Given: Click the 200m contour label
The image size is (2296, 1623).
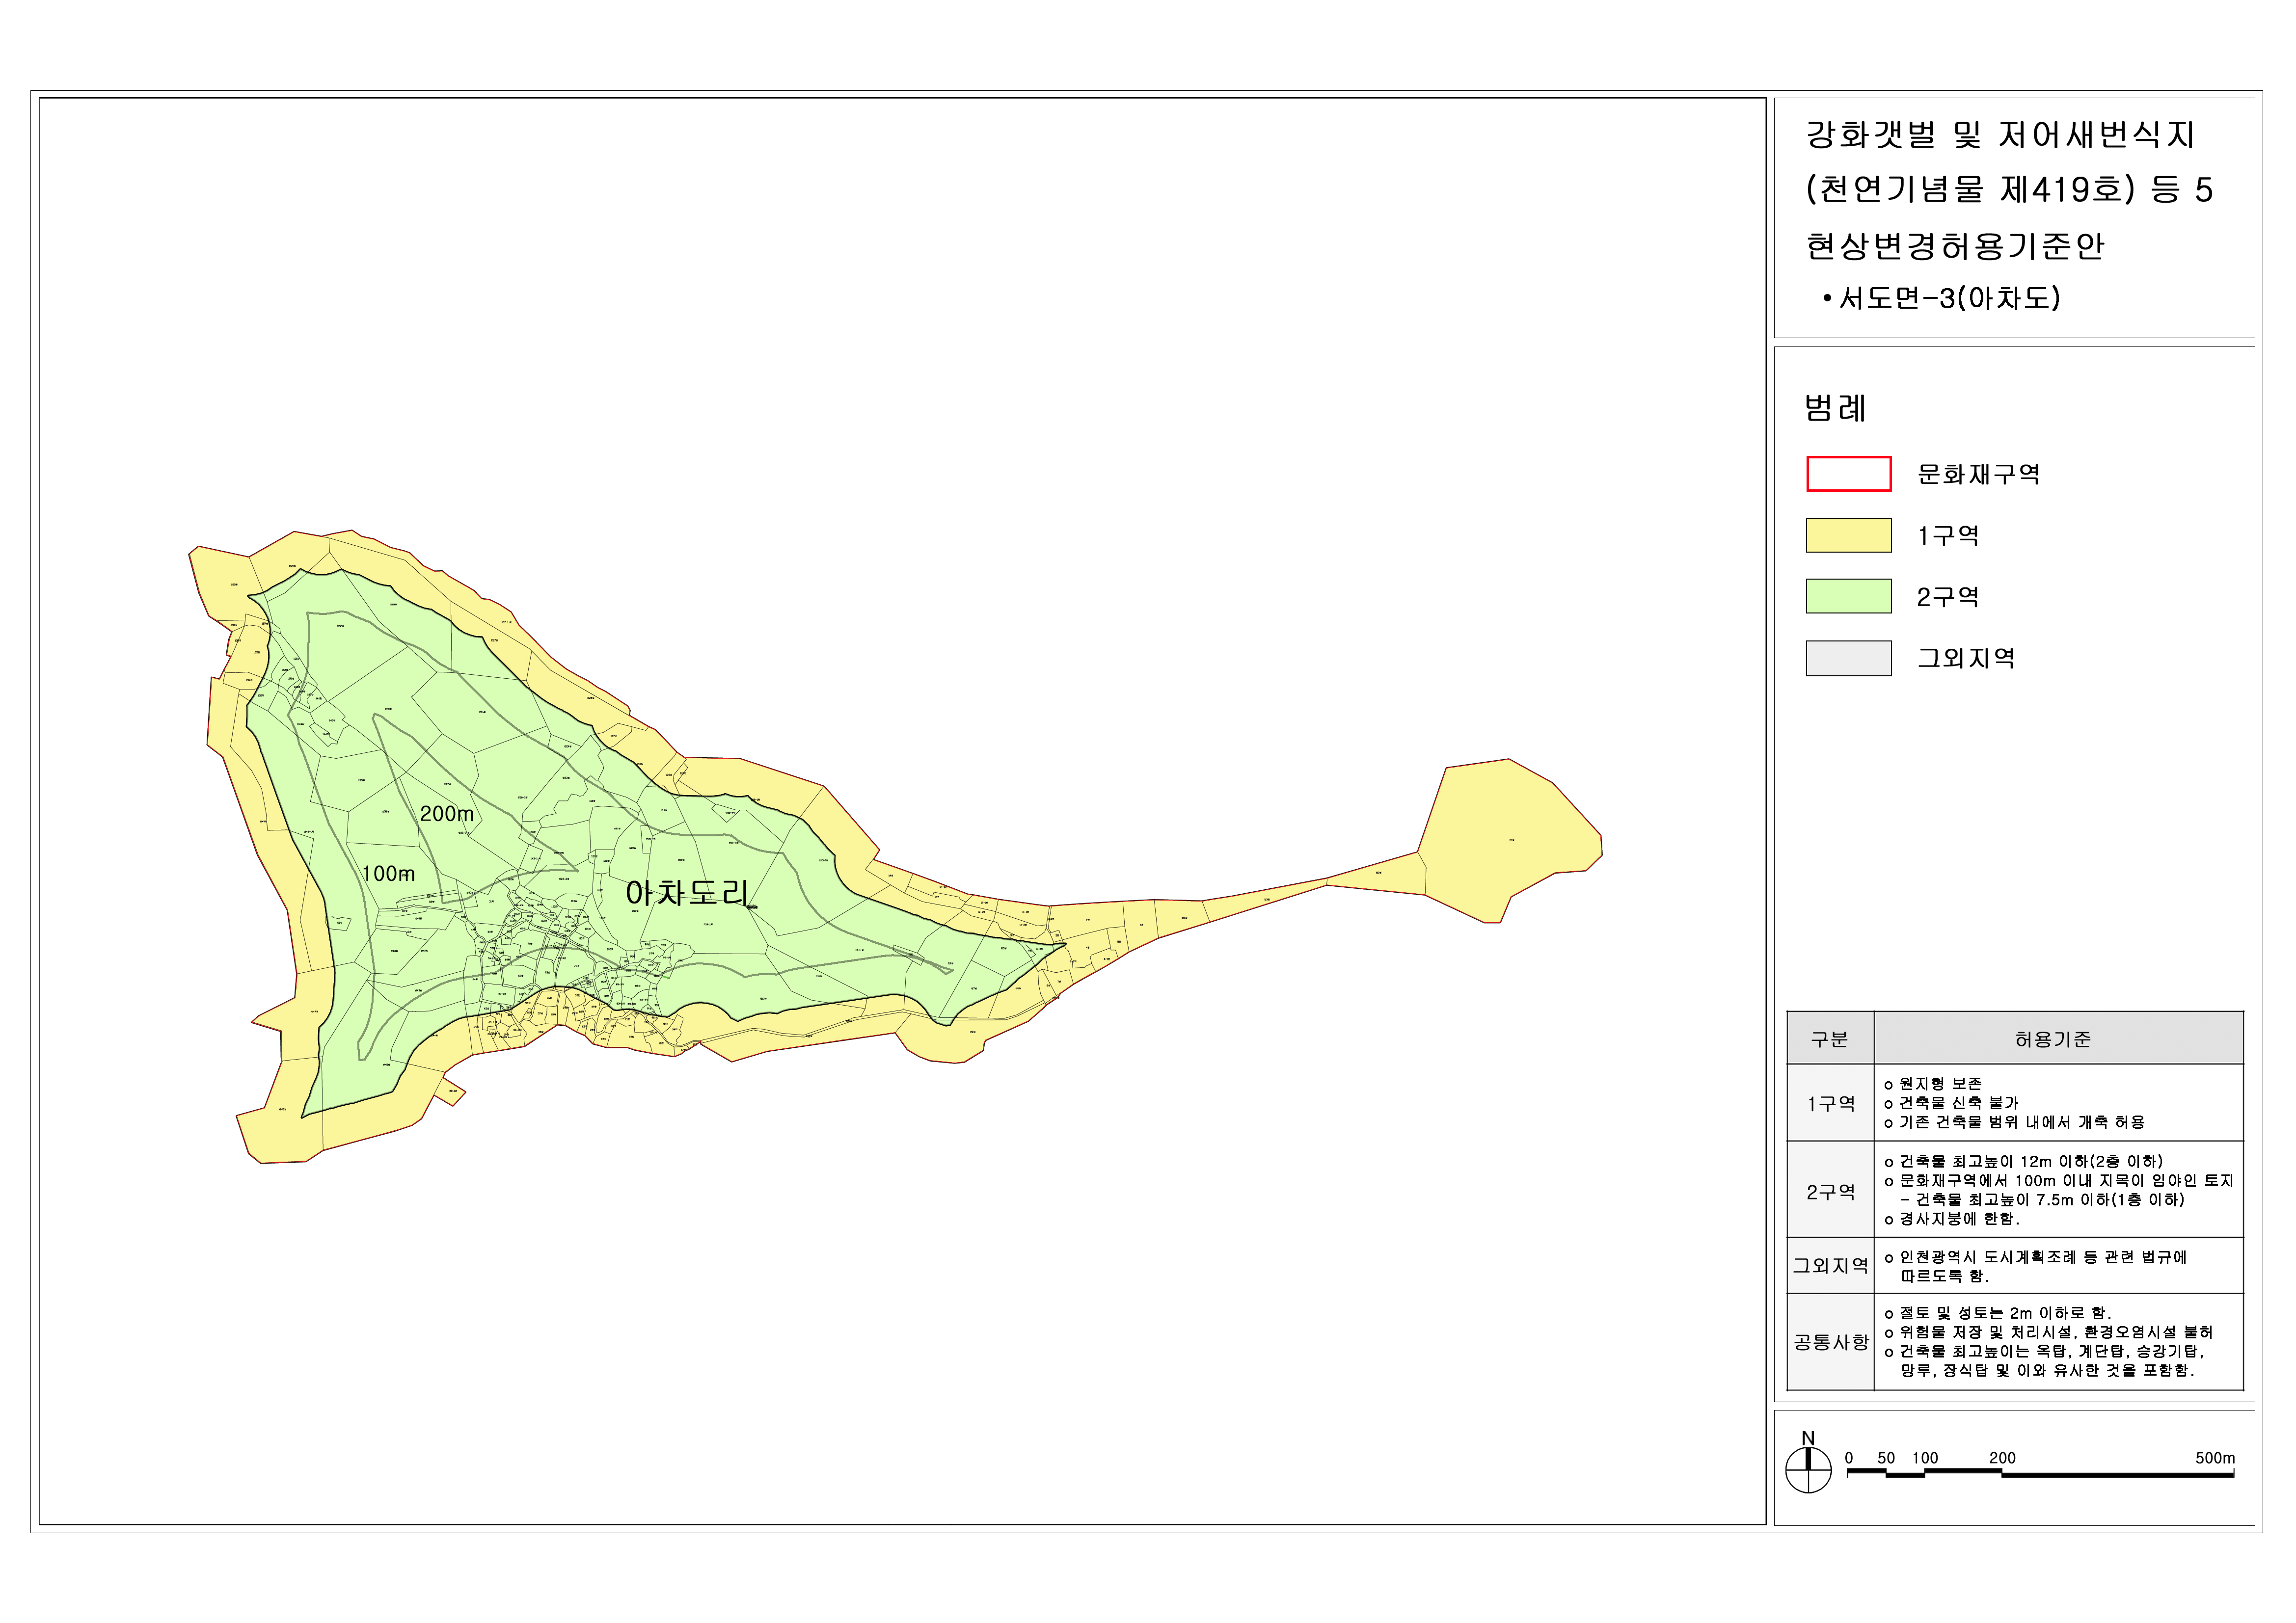Looking at the screenshot, I should 446,814.
